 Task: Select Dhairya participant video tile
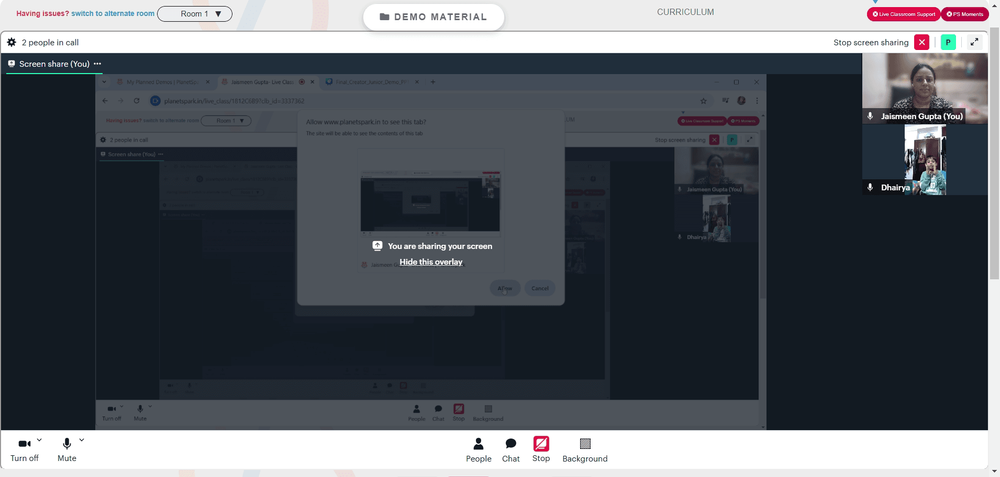point(924,159)
